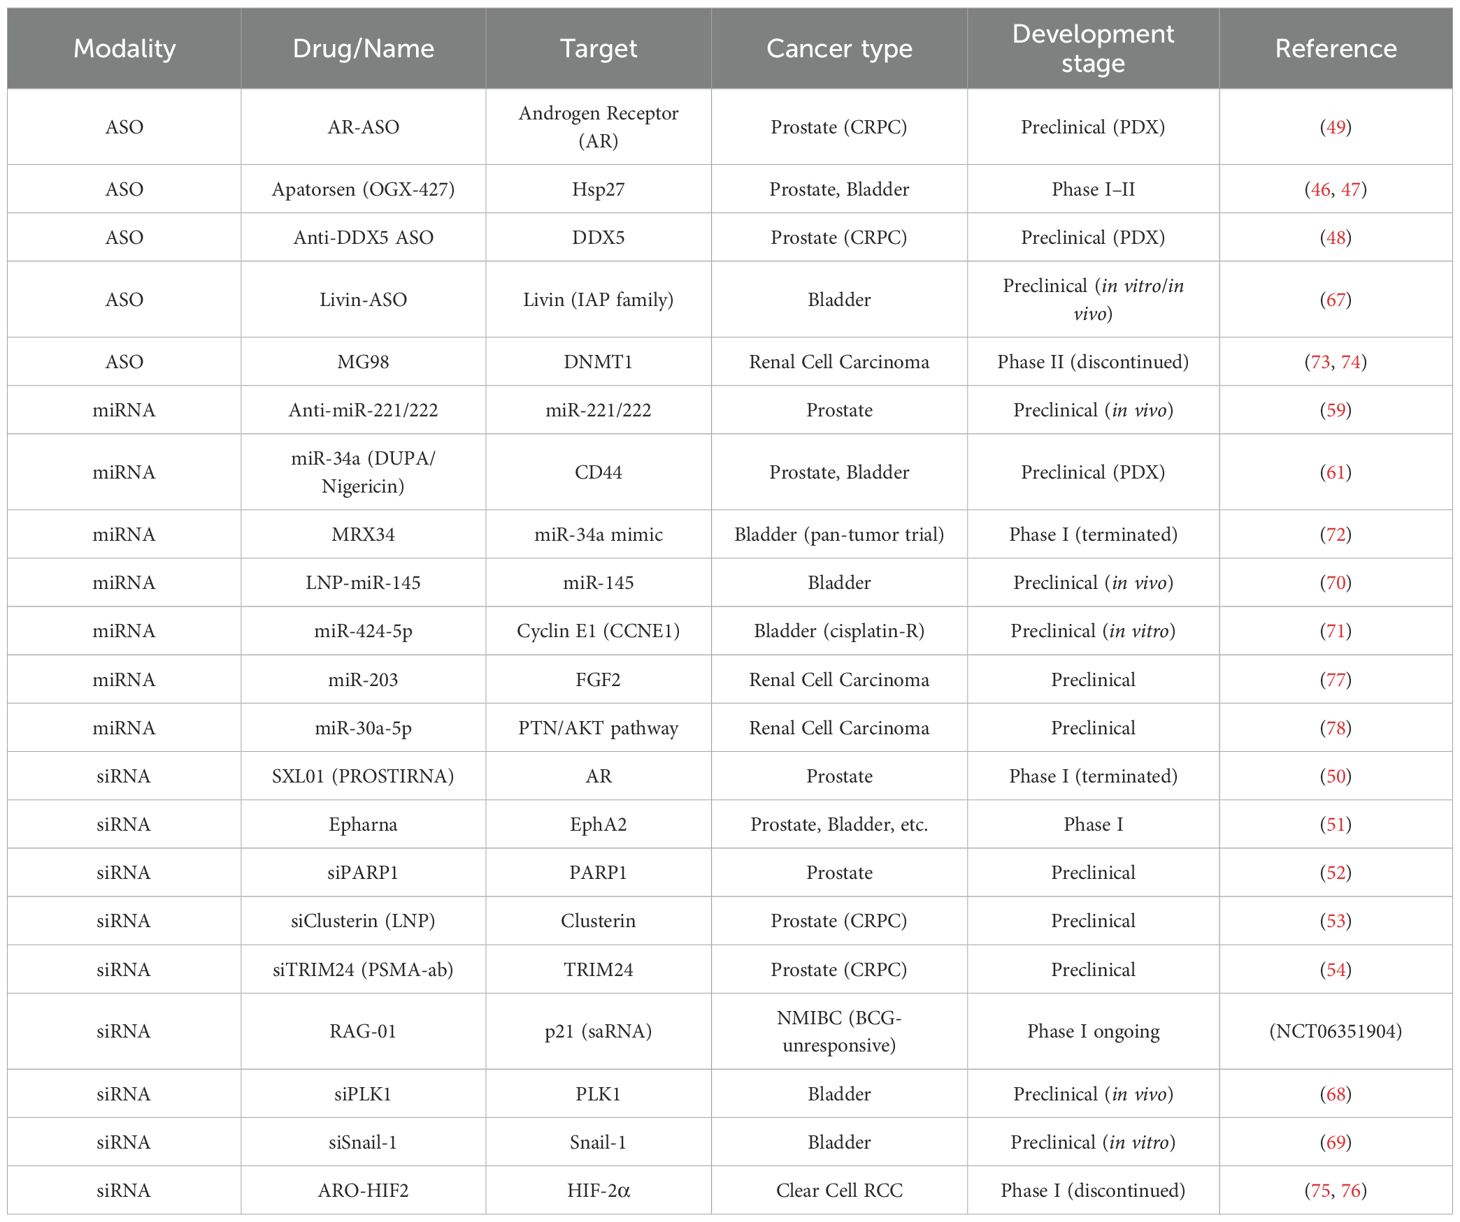Click the Renal Cell Carcinoma cell for MG98
The height and width of the screenshot is (1222, 1460).
pos(839,361)
